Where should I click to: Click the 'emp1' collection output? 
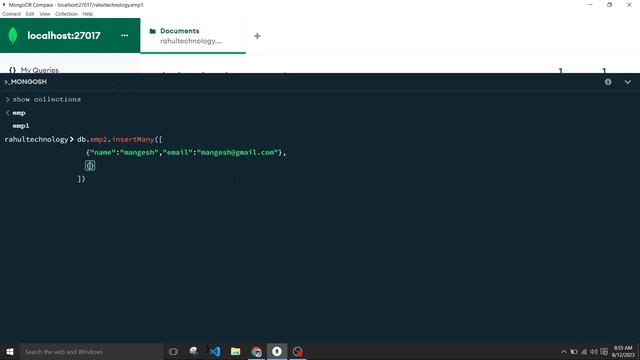[x=21, y=126]
